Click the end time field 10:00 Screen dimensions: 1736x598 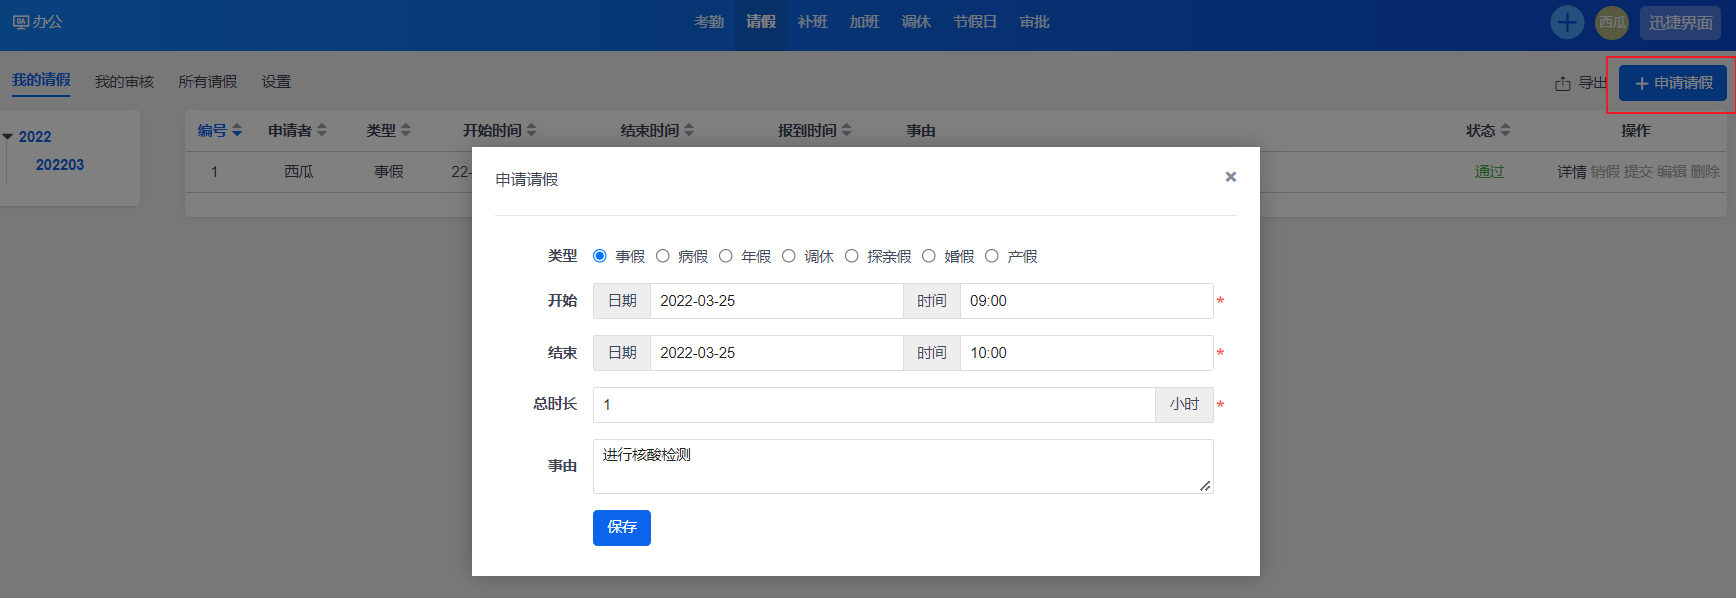(1087, 353)
